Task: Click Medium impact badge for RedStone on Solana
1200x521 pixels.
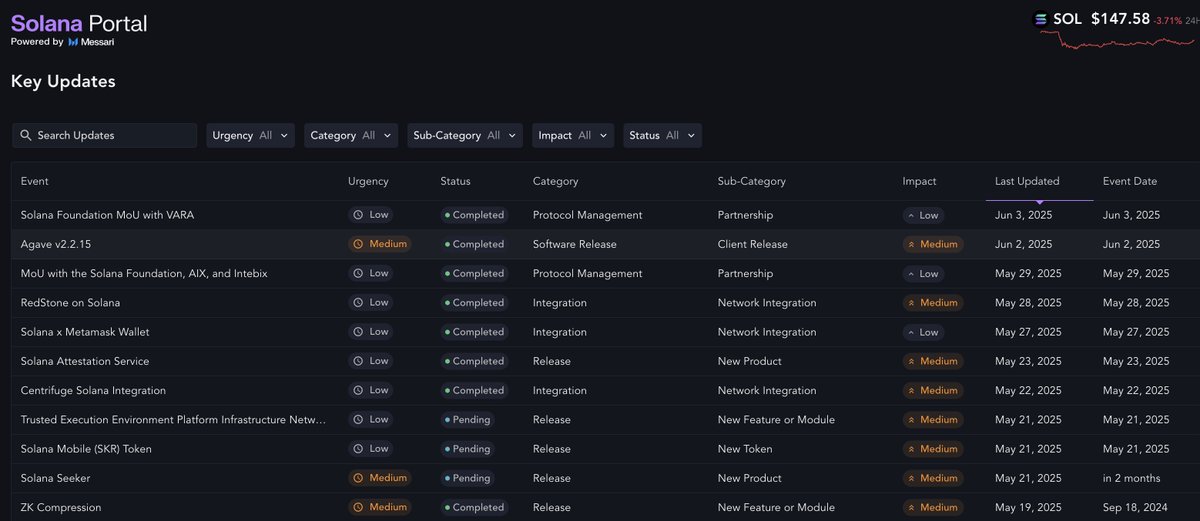Action: coord(932,302)
